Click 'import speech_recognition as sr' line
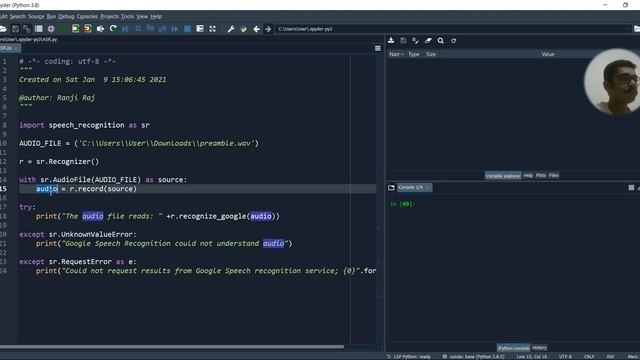This screenshot has height=360, width=640. (x=84, y=125)
